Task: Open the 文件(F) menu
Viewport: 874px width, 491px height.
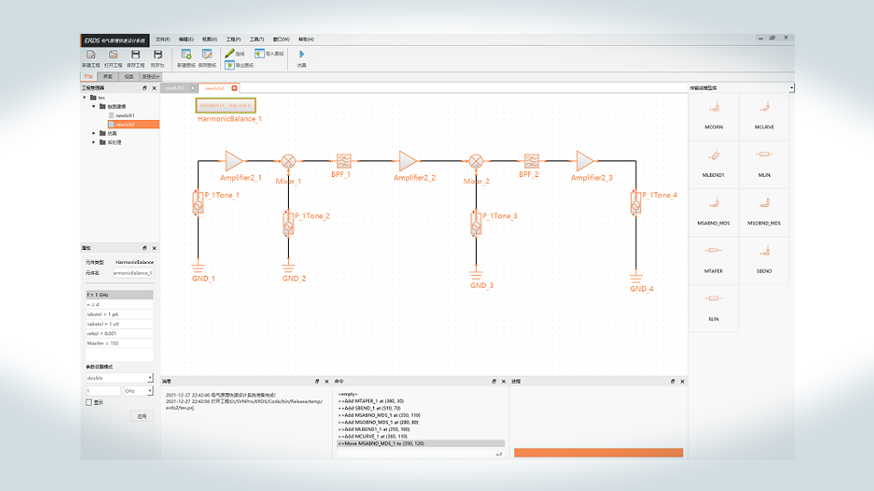Action: pyautogui.click(x=162, y=40)
